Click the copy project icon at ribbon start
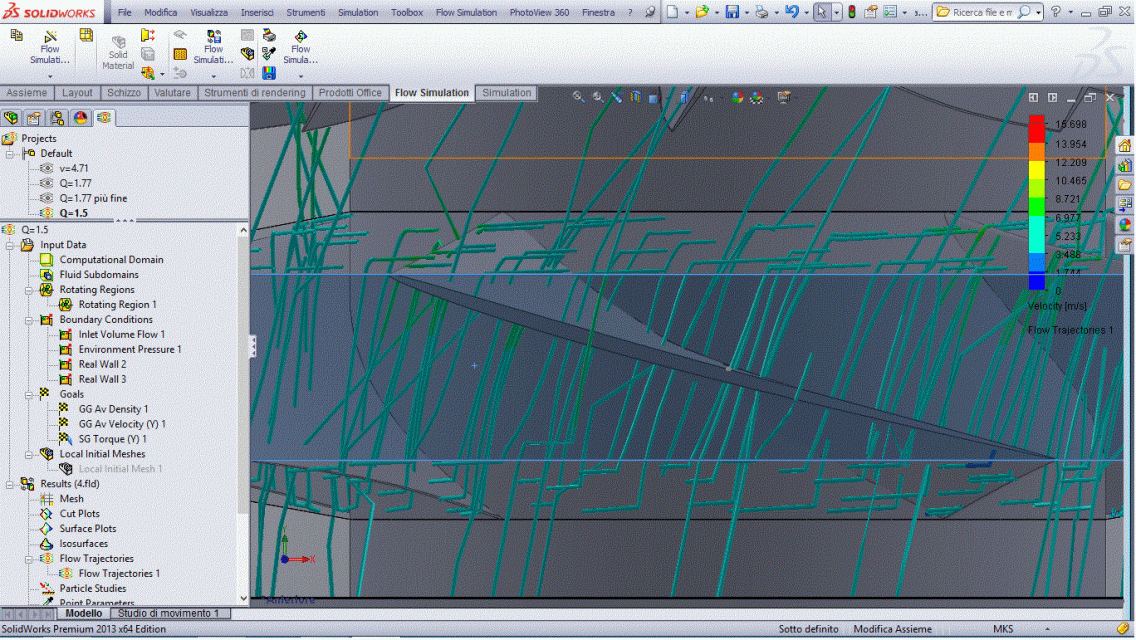 click(x=16, y=36)
